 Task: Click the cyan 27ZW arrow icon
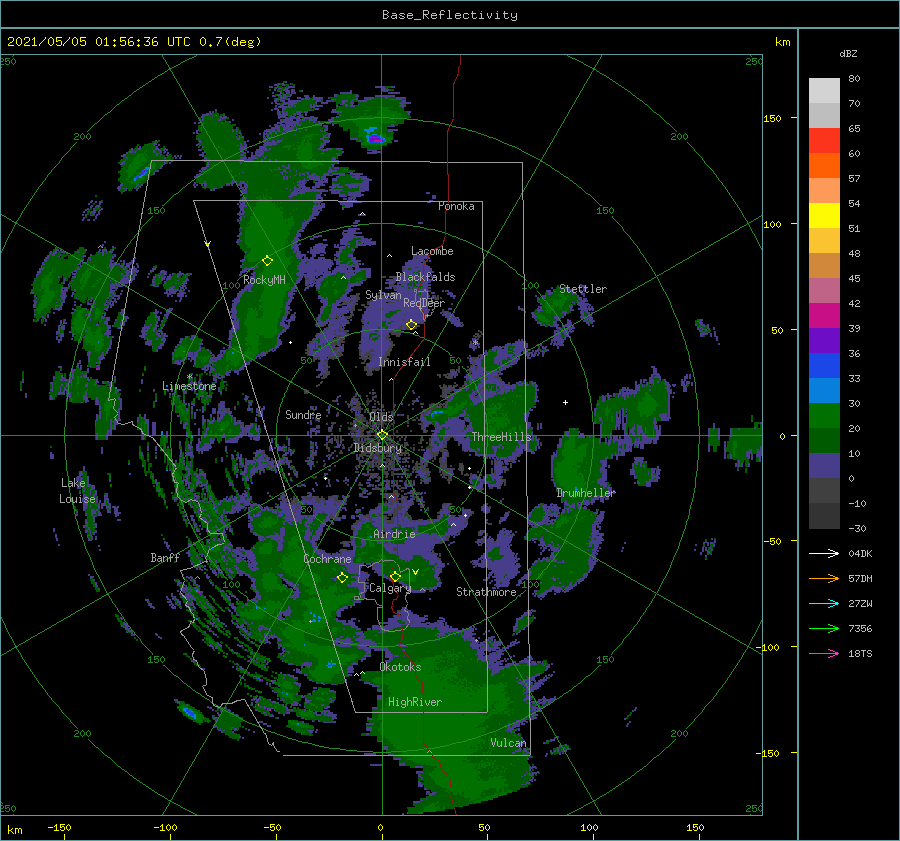824,603
